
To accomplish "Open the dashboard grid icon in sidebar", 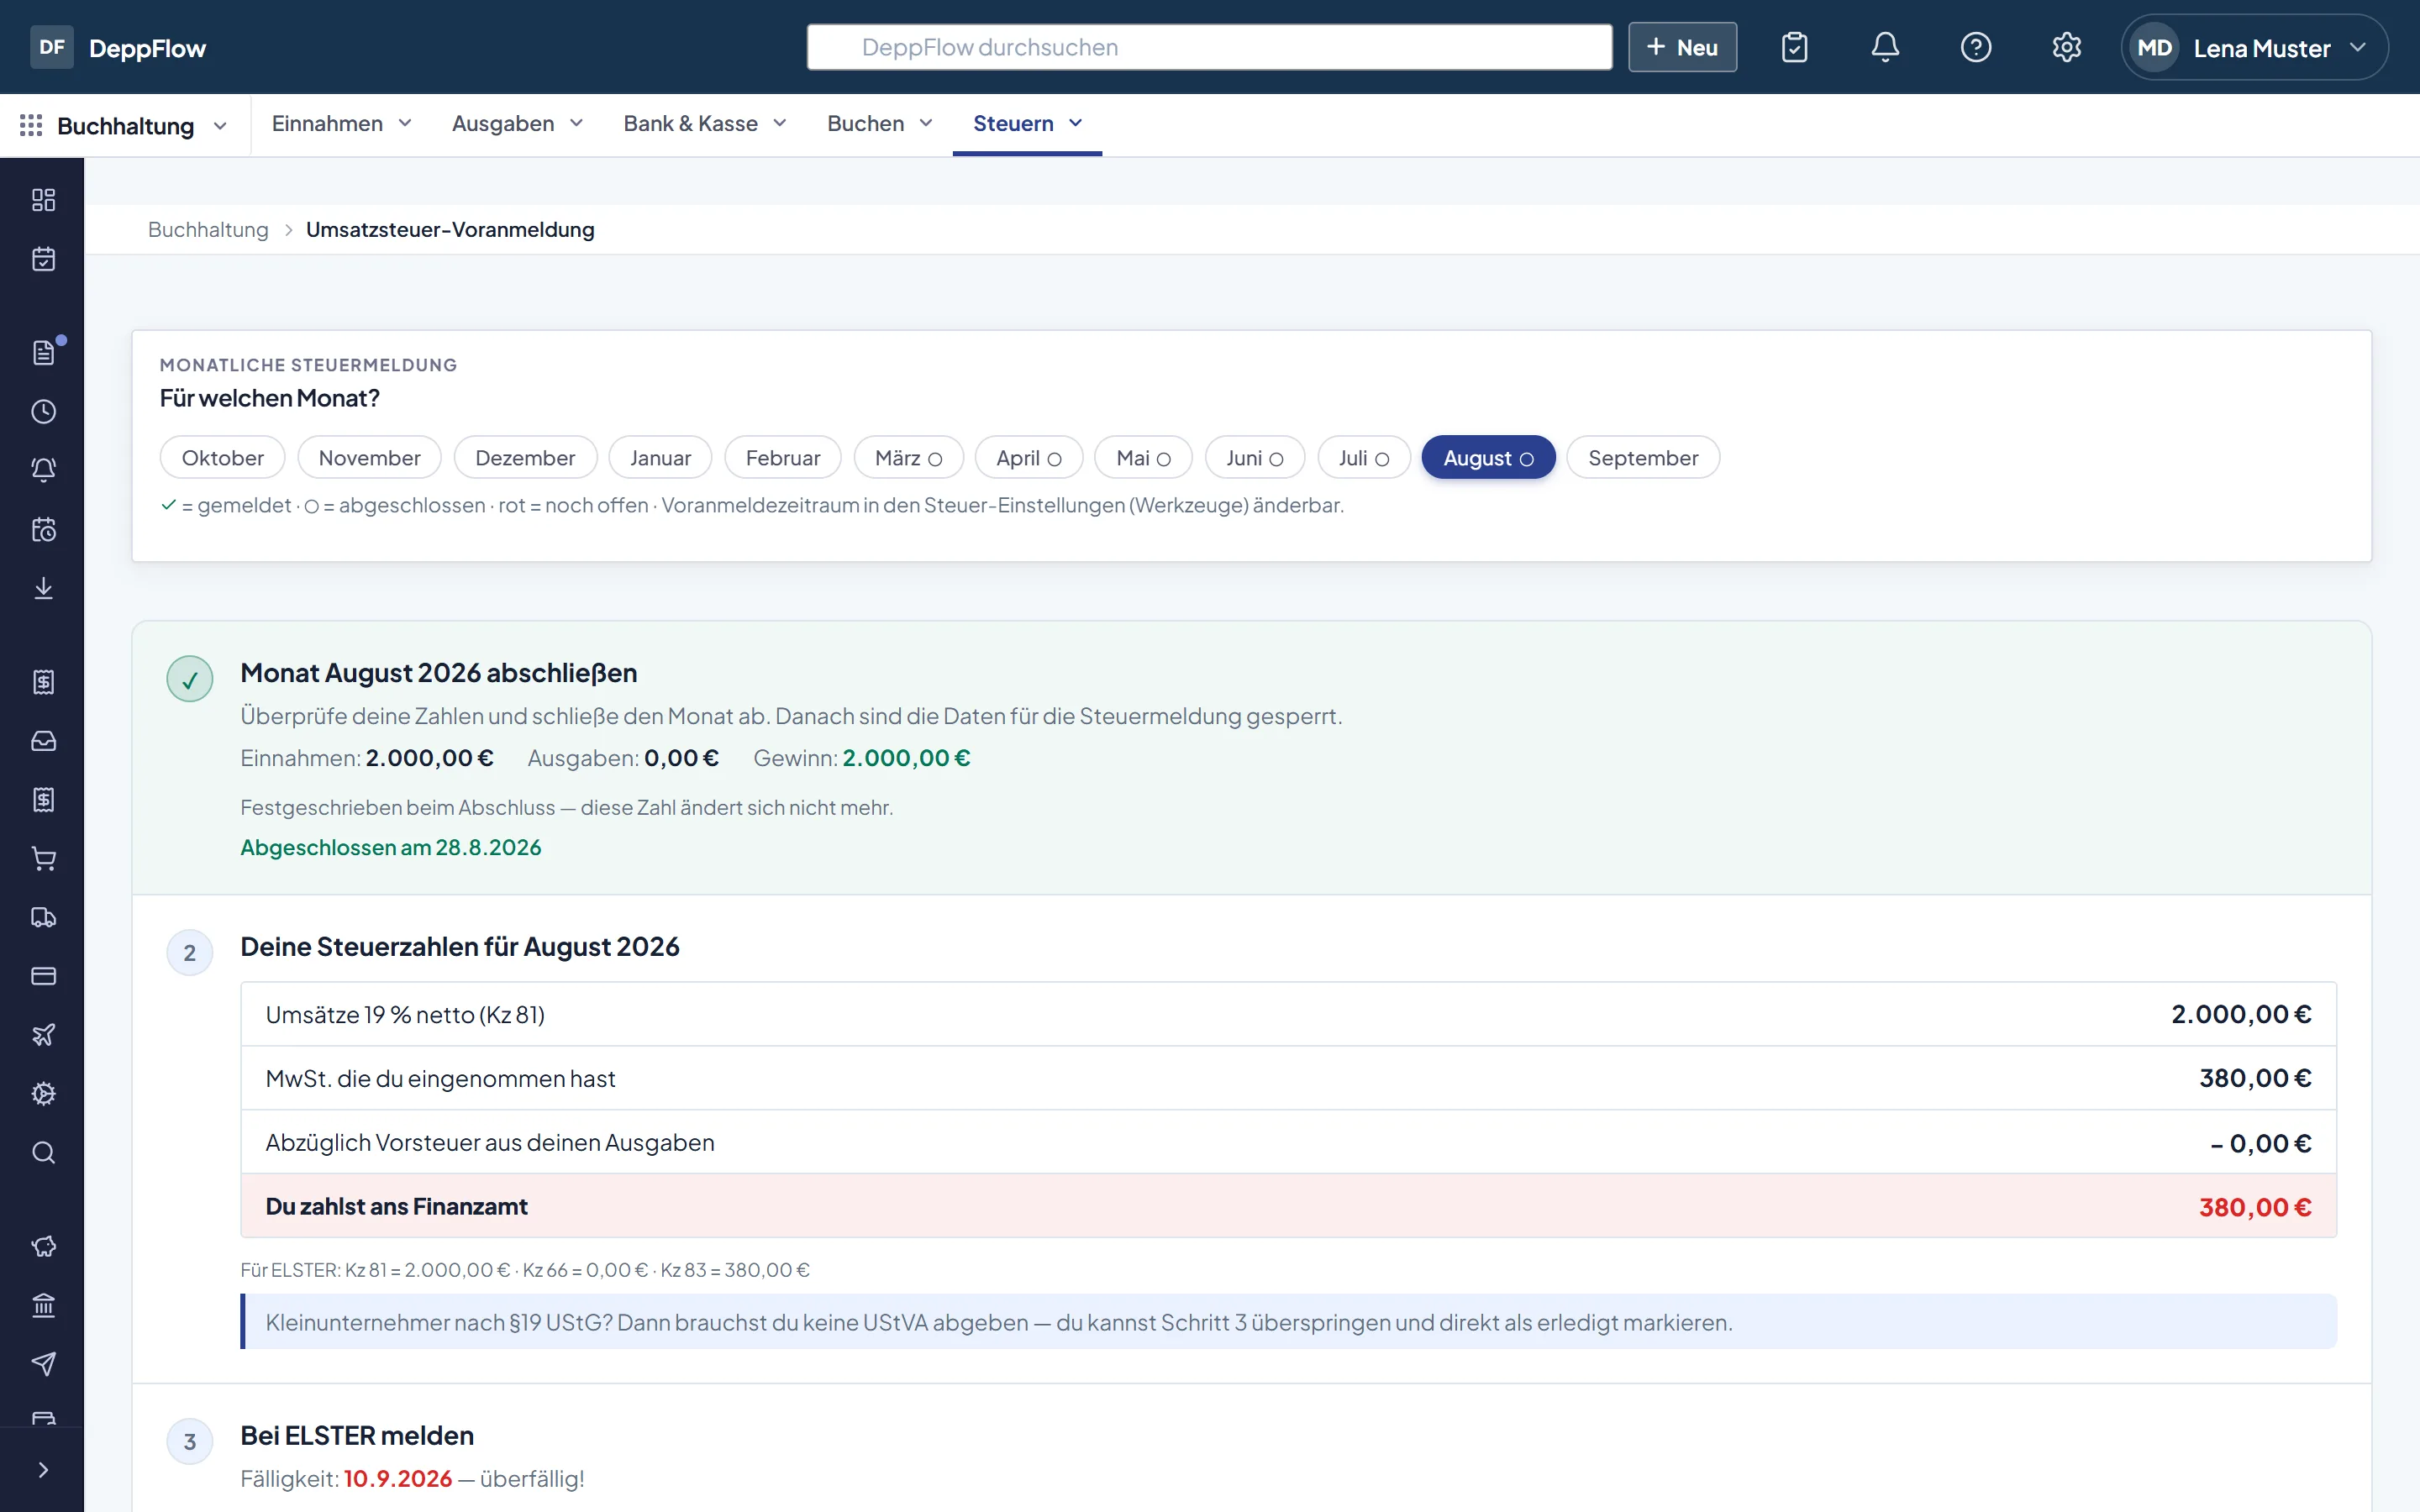I will coord(43,200).
